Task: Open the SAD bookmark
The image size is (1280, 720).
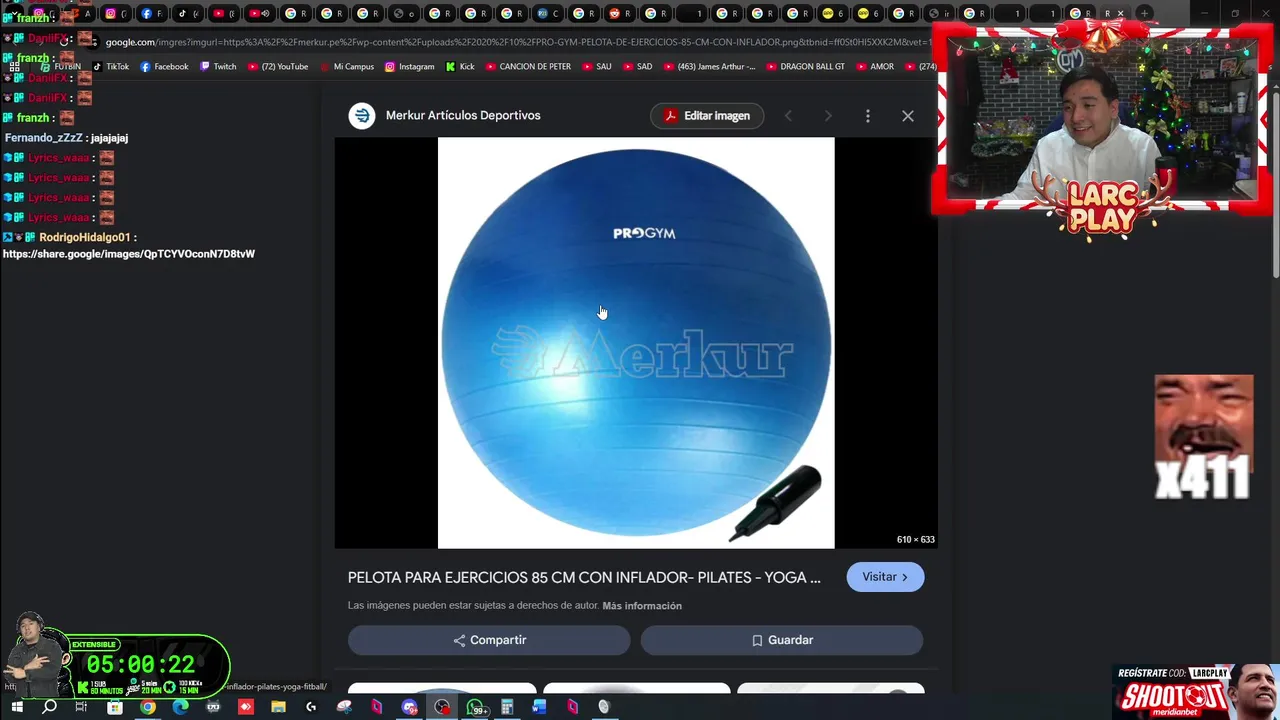Action: [637, 67]
